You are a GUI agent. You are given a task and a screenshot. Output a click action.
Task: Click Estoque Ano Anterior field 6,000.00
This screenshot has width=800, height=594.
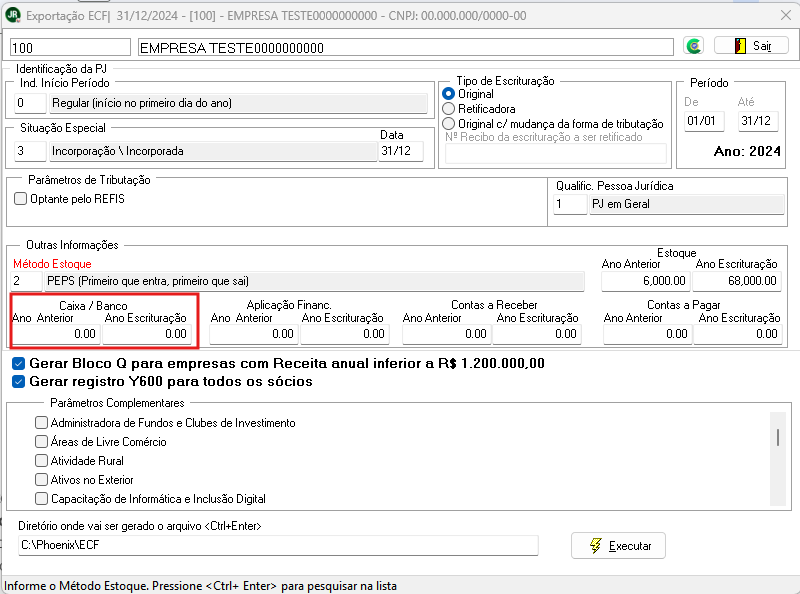(x=645, y=281)
